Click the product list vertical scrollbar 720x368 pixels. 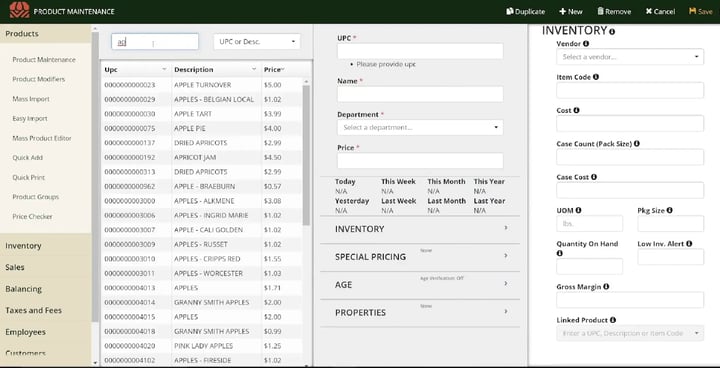pos(306,155)
